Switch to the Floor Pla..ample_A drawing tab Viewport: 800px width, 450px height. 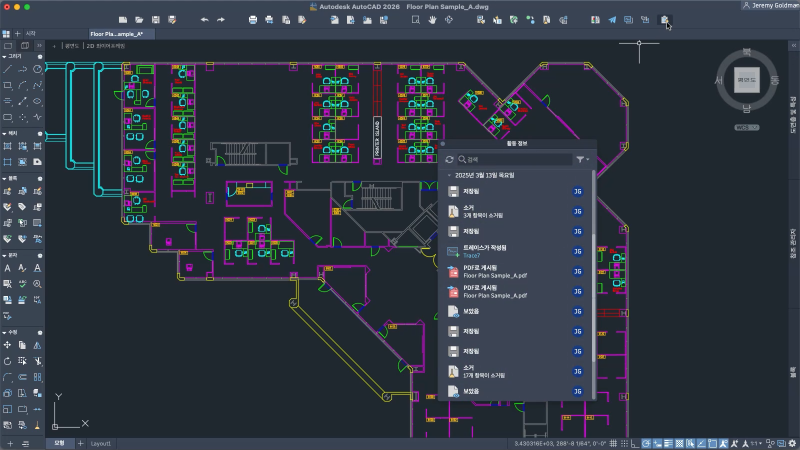117,34
